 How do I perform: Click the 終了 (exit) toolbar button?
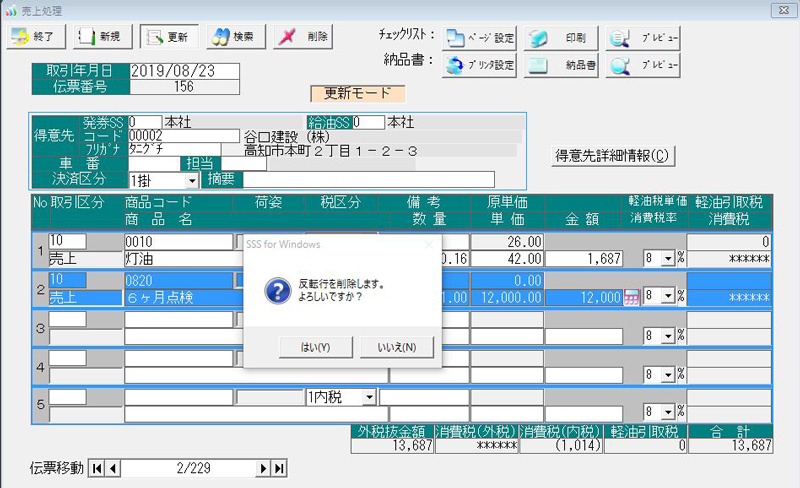click(38, 37)
